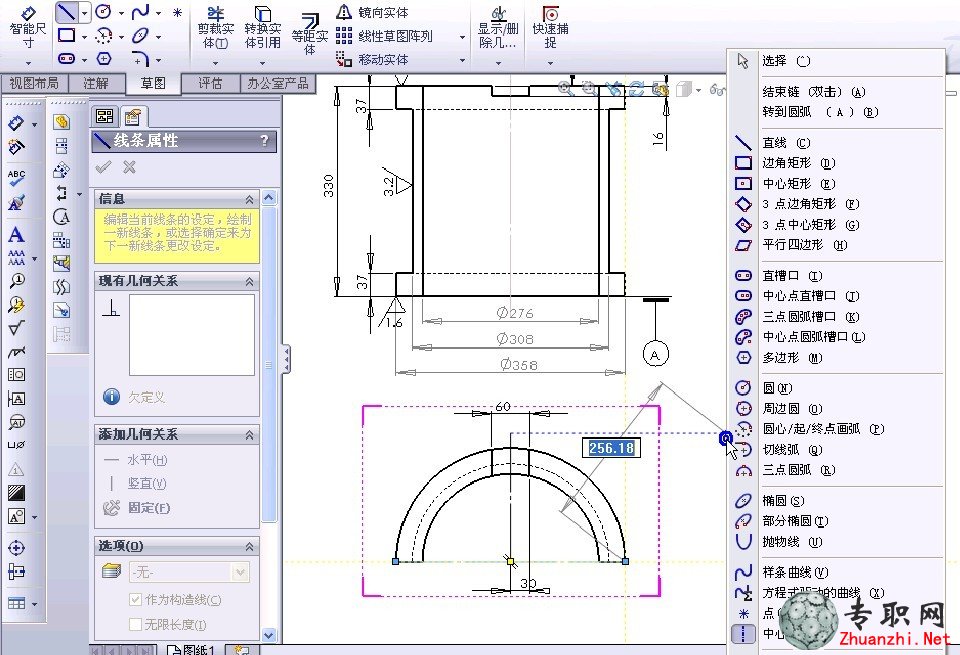Add 竖直(V) vertical relation
This screenshot has width=960, height=655.
coord(135,484)
